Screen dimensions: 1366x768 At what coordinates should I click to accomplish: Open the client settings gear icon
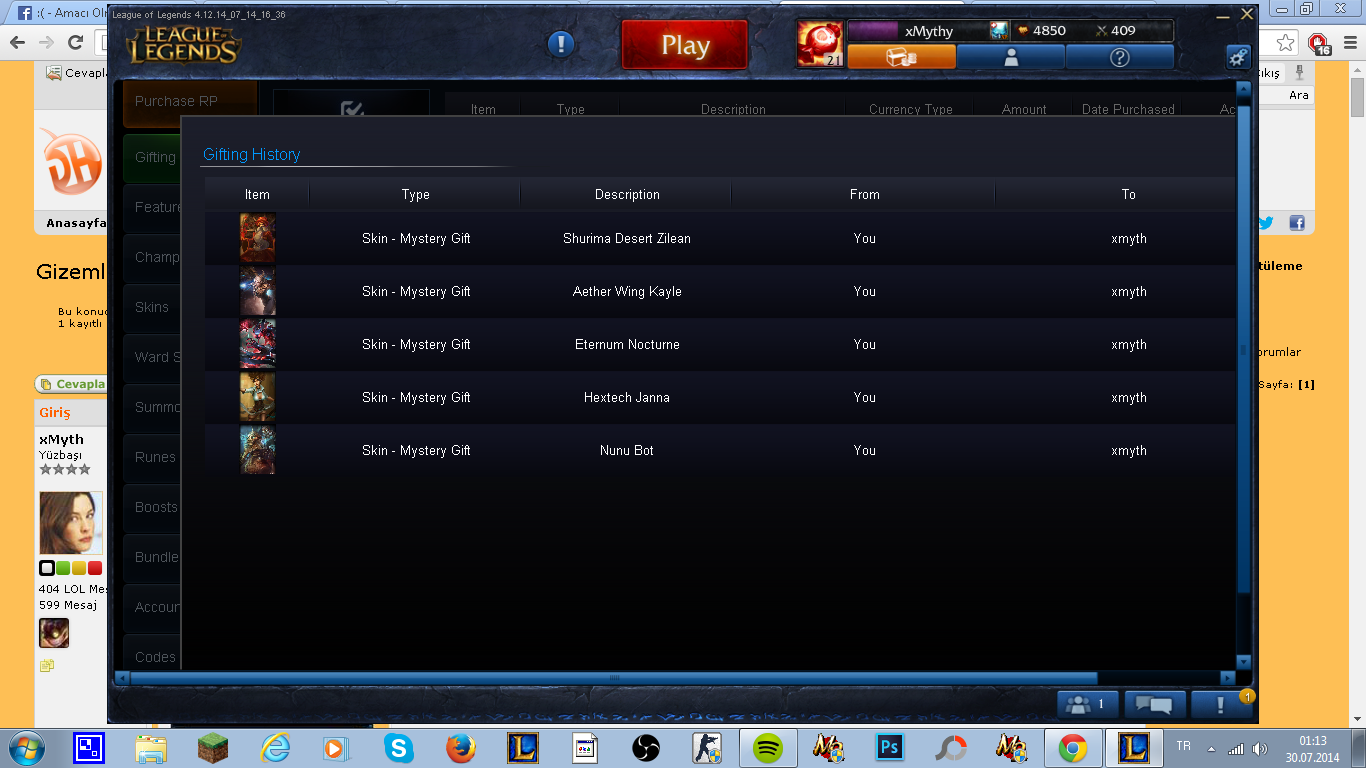[x=1238, y=57]
